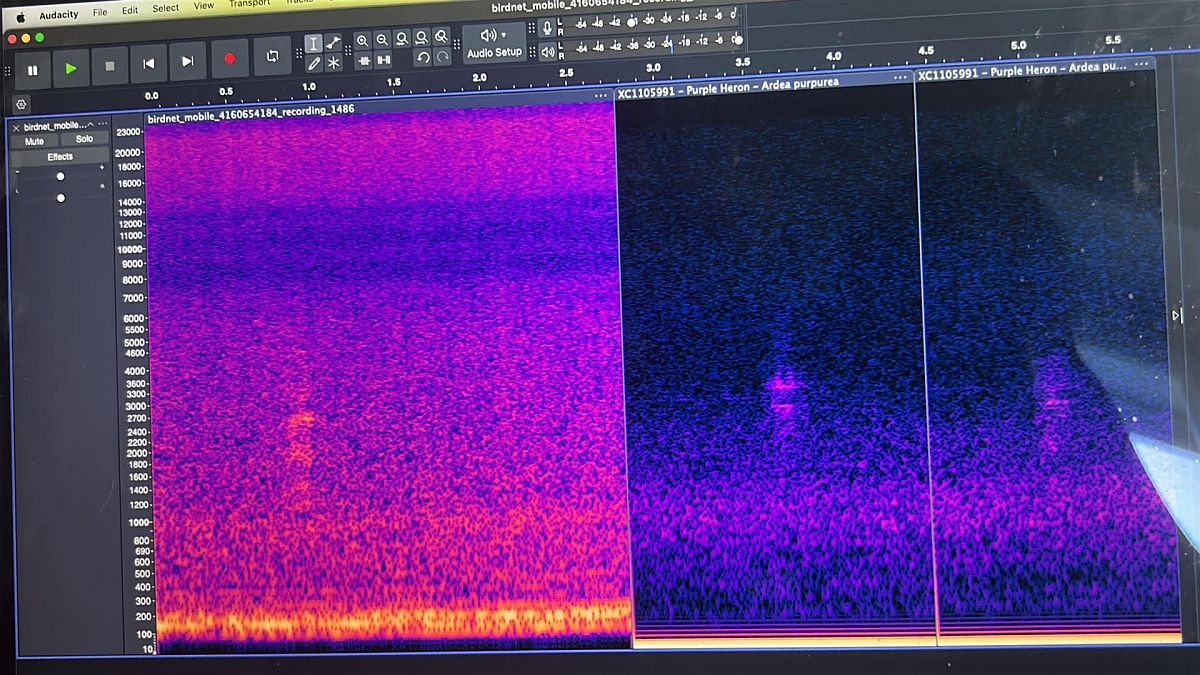Pause playback with the Pause button
Screen dimensions: 1200x675
32,70
